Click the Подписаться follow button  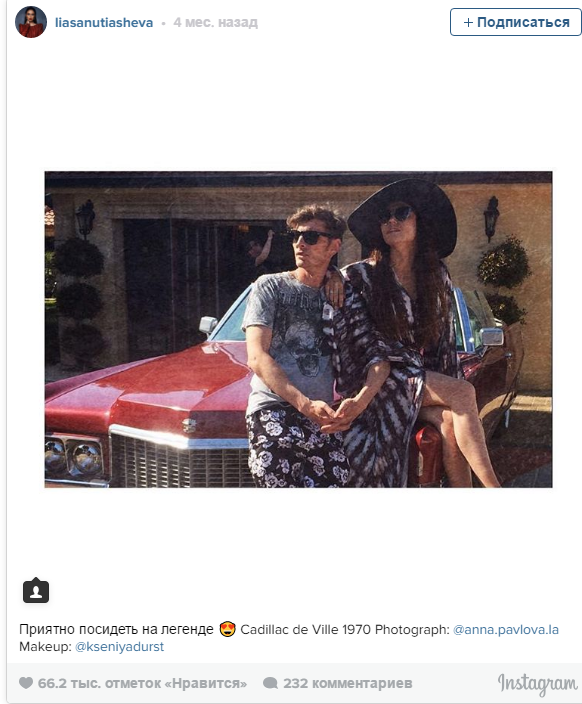516,22
